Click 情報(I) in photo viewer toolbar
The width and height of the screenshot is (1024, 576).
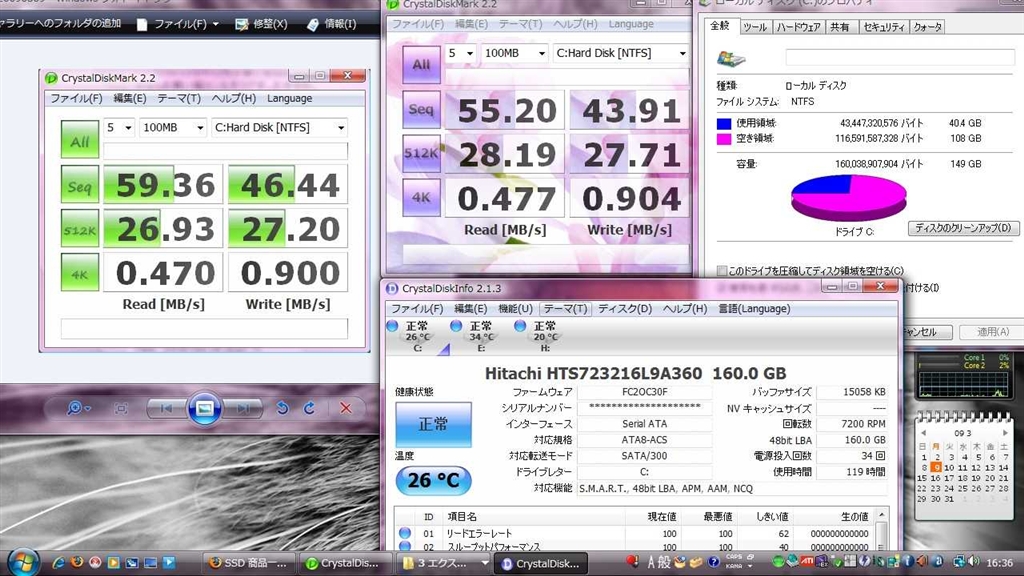(331, 24)
